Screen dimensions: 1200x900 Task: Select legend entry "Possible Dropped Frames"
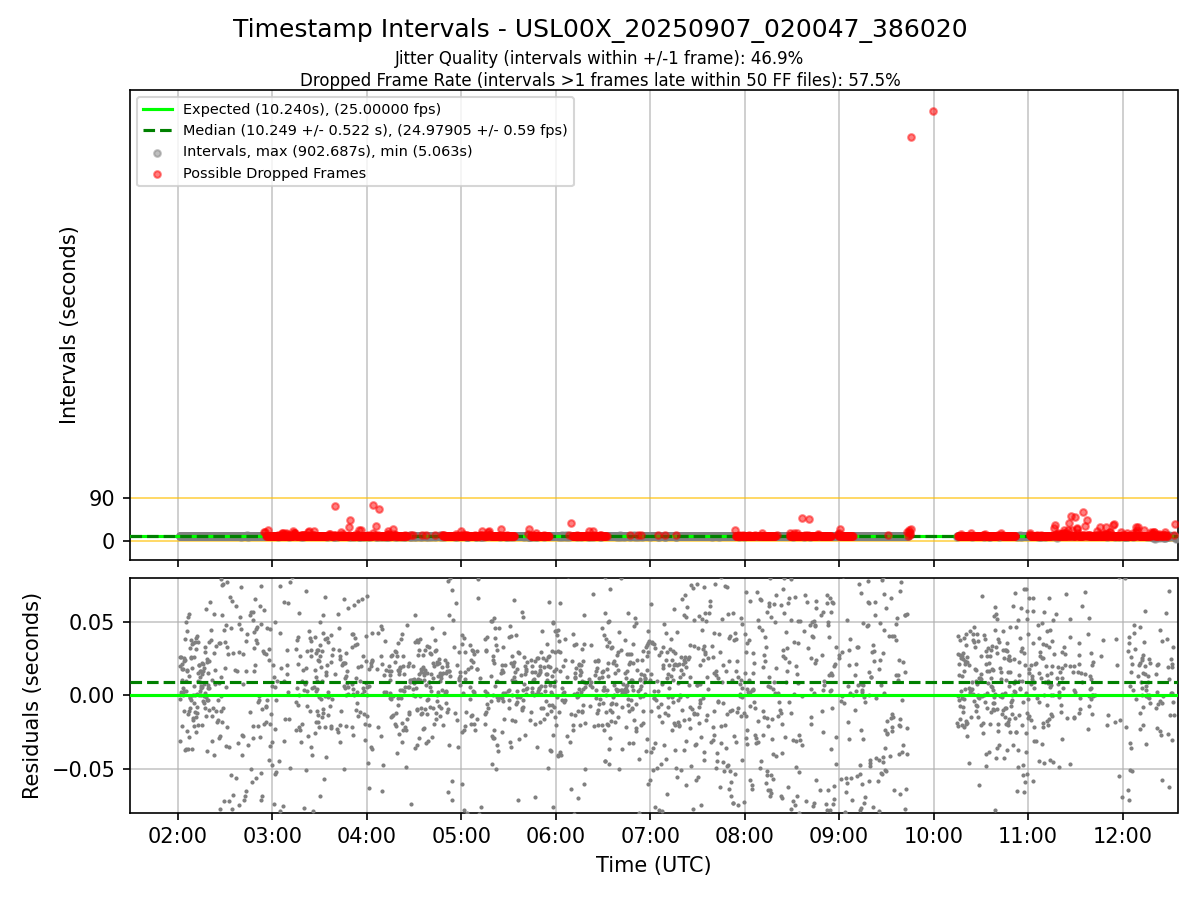tap(274, 173)
